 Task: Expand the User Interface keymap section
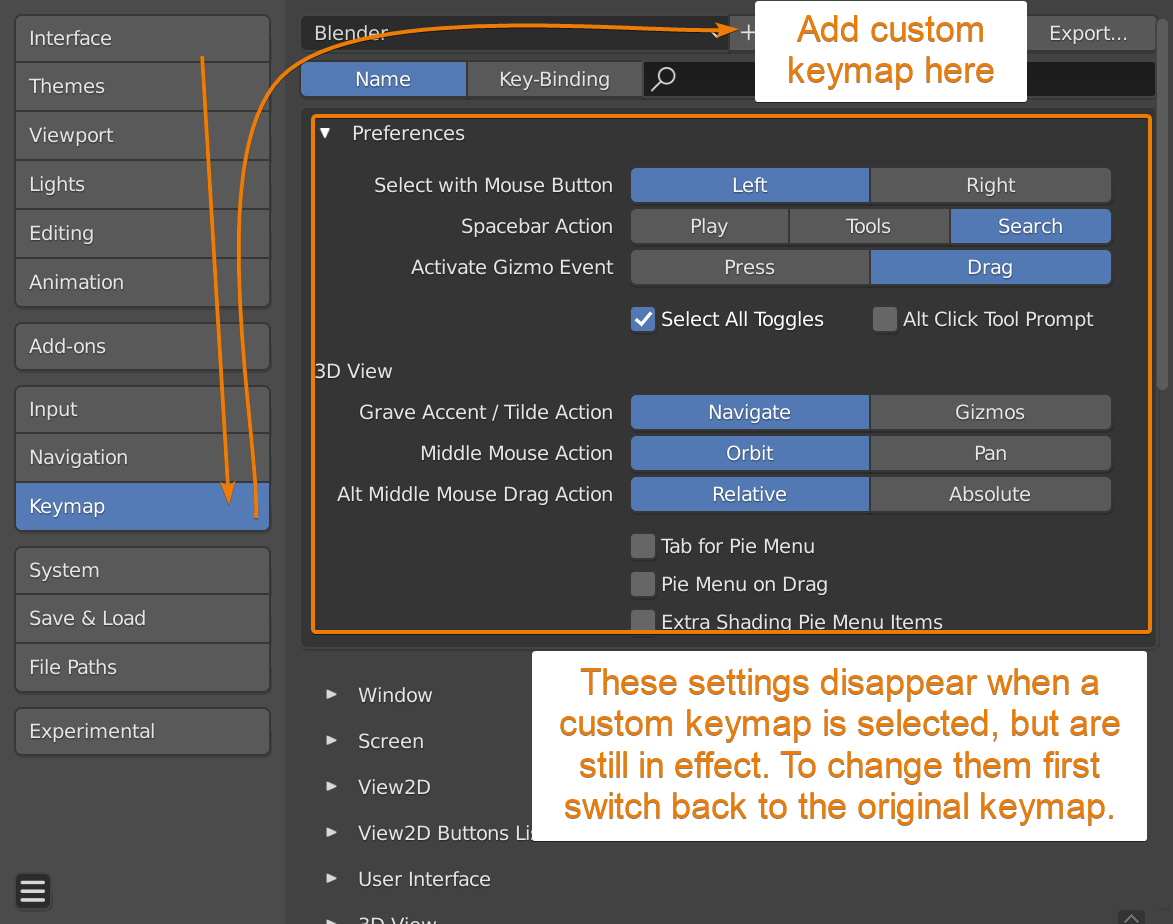[332, 879]
